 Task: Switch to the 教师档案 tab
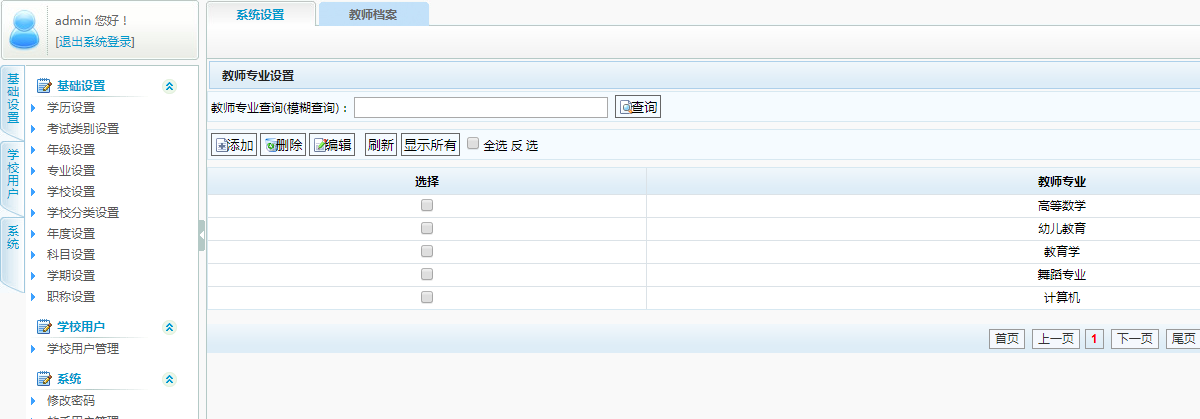pos(373,15)
